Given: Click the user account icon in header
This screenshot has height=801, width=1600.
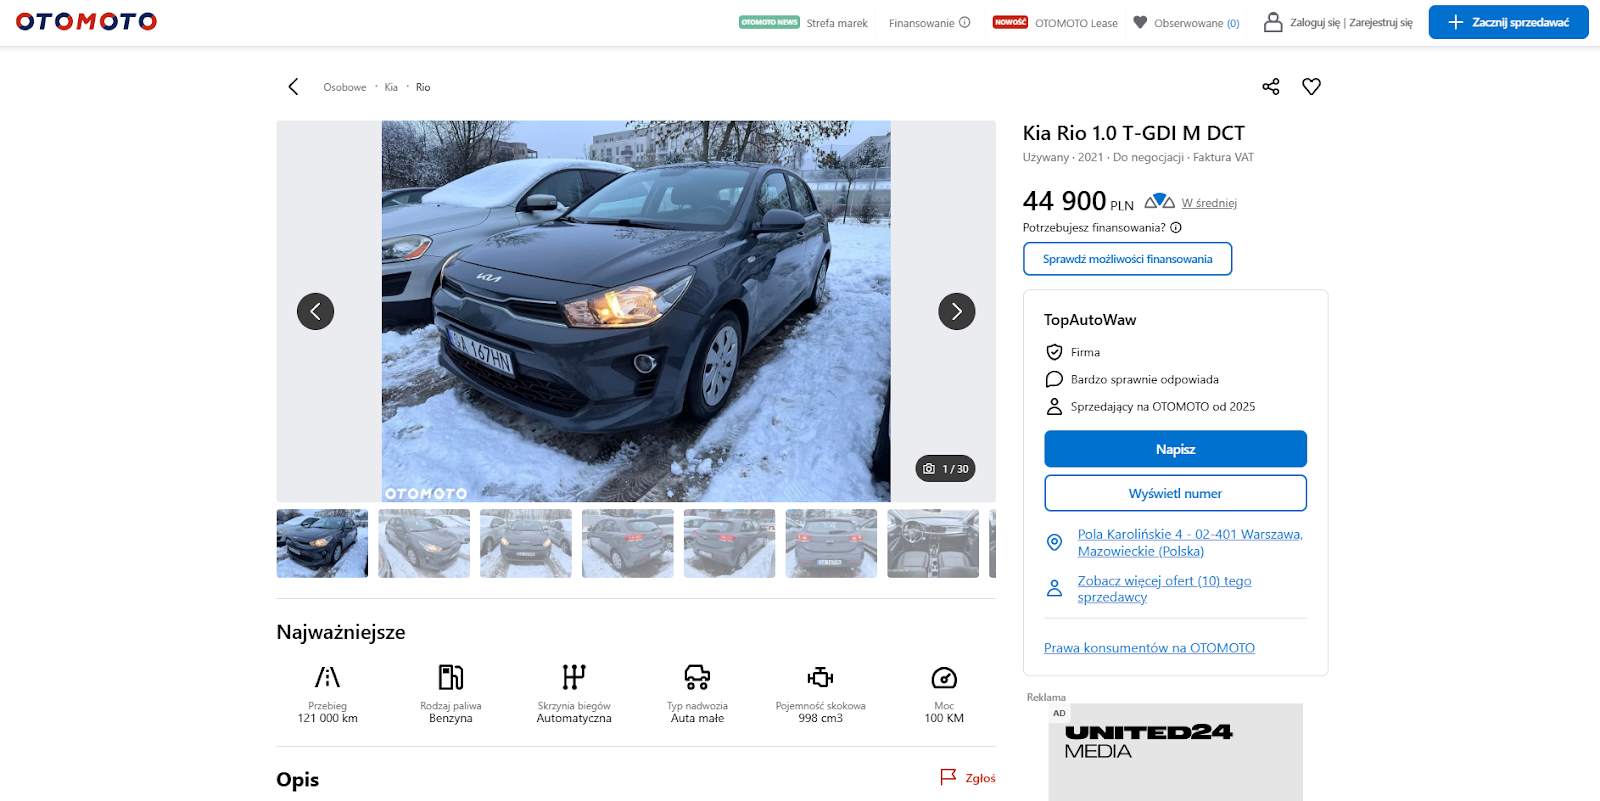Looking at the screenshot, I should [x=1273, y=22].
